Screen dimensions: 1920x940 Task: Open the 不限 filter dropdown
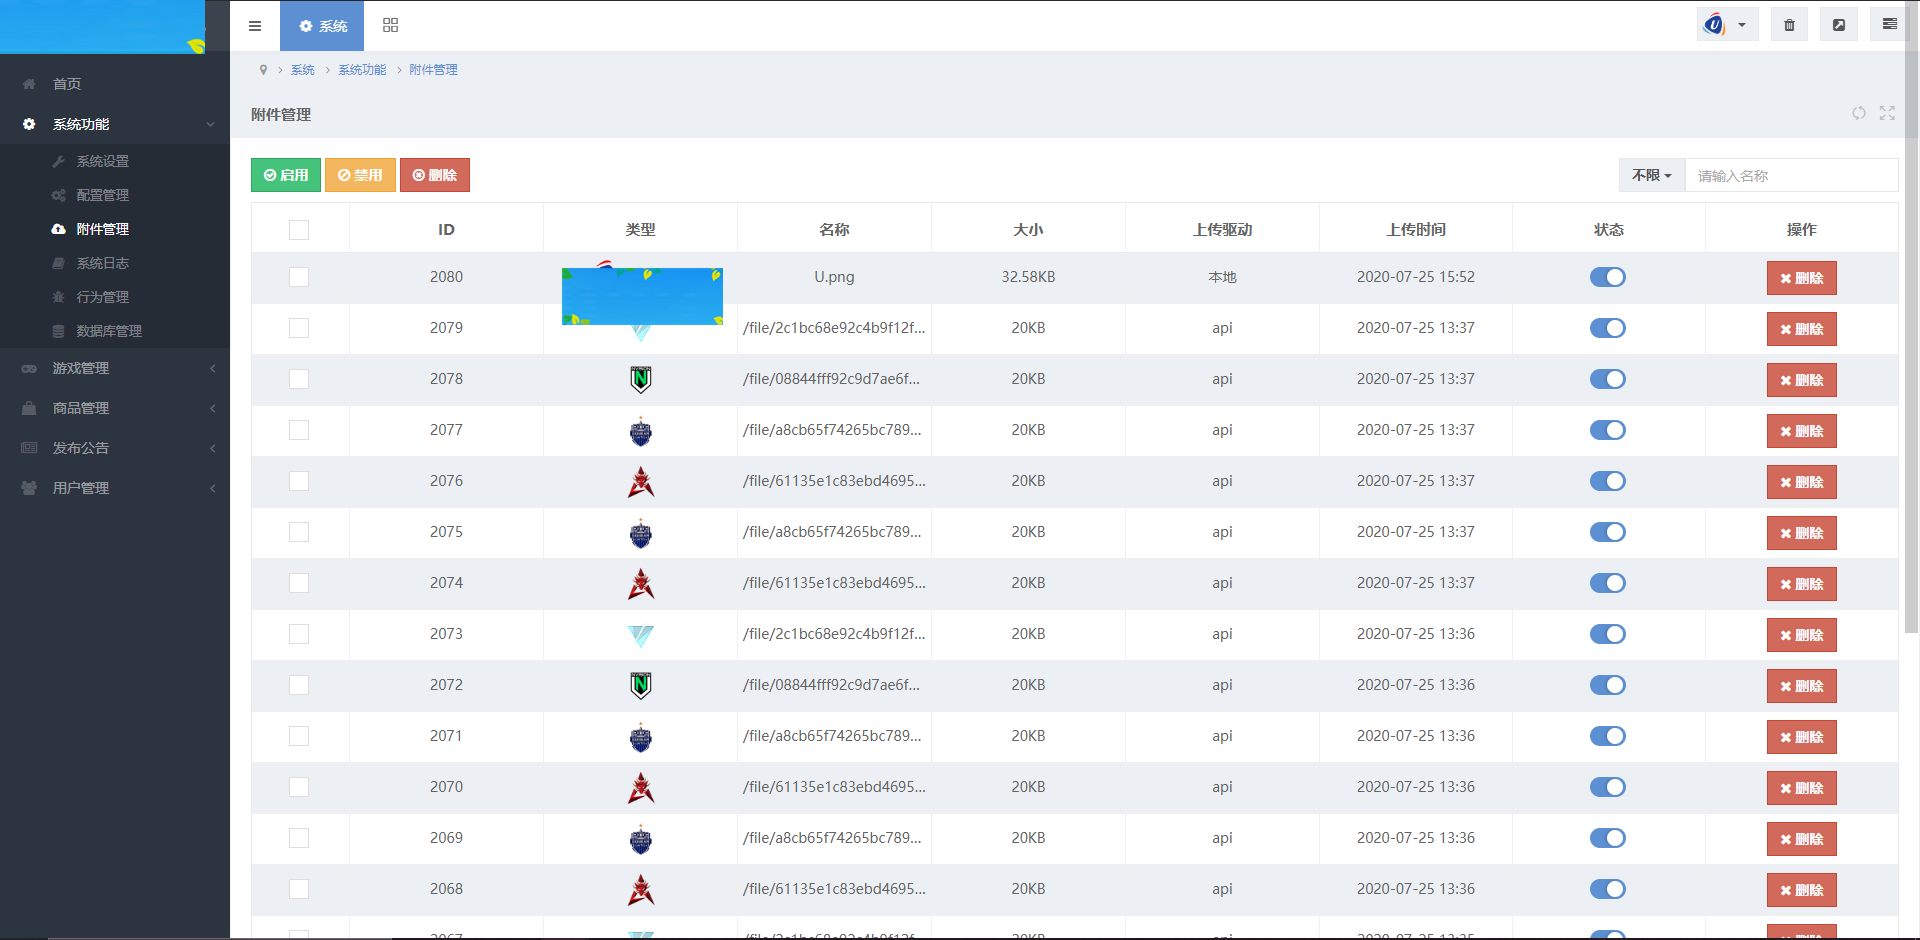tap(1652, 175)
